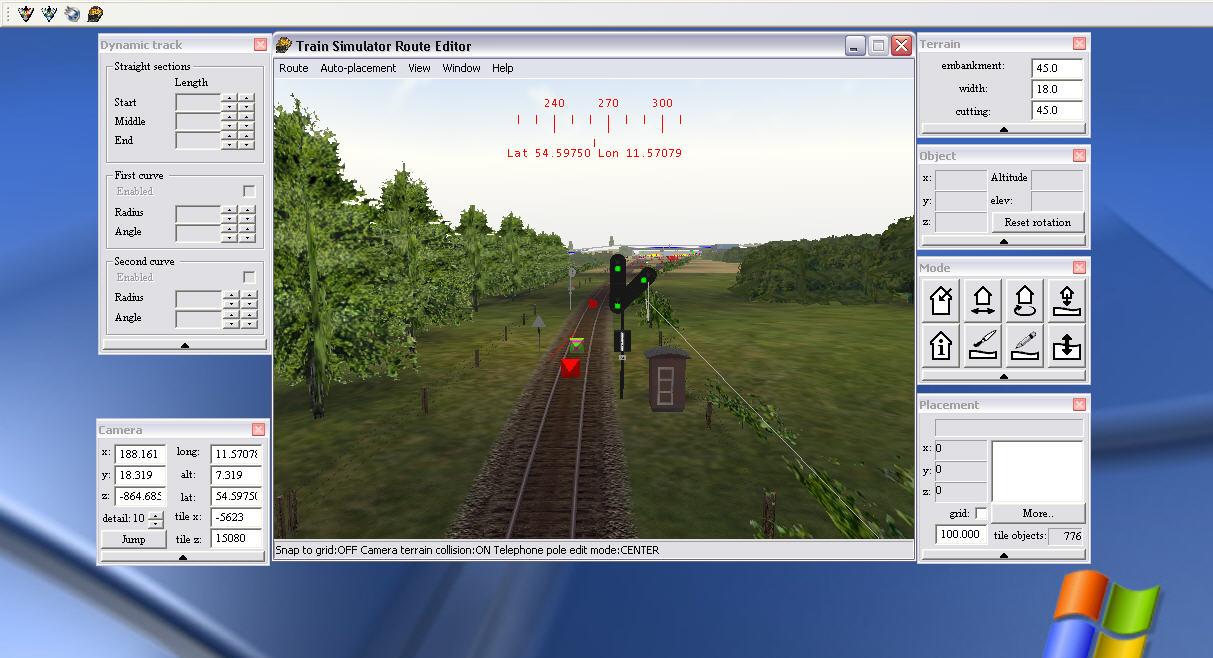Click the embankment value field
Image resolution: width=1213 pixels, height=658 pixels.
[x=1057, y=67]
